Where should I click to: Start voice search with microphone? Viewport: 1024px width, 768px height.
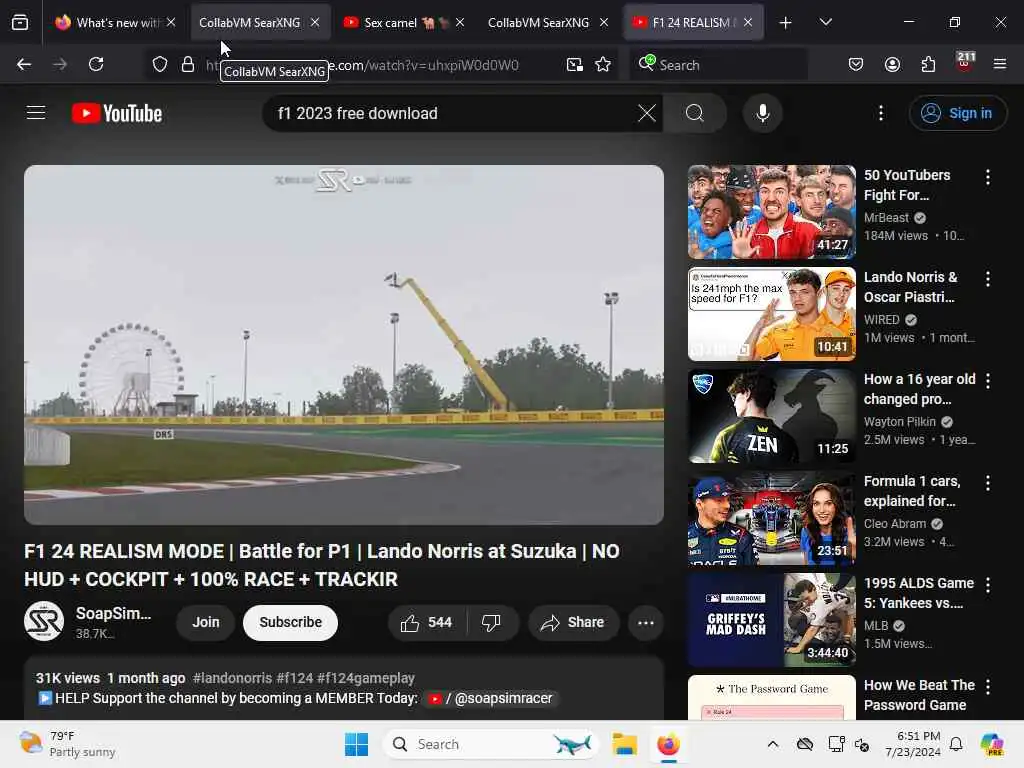click(762, 113)
